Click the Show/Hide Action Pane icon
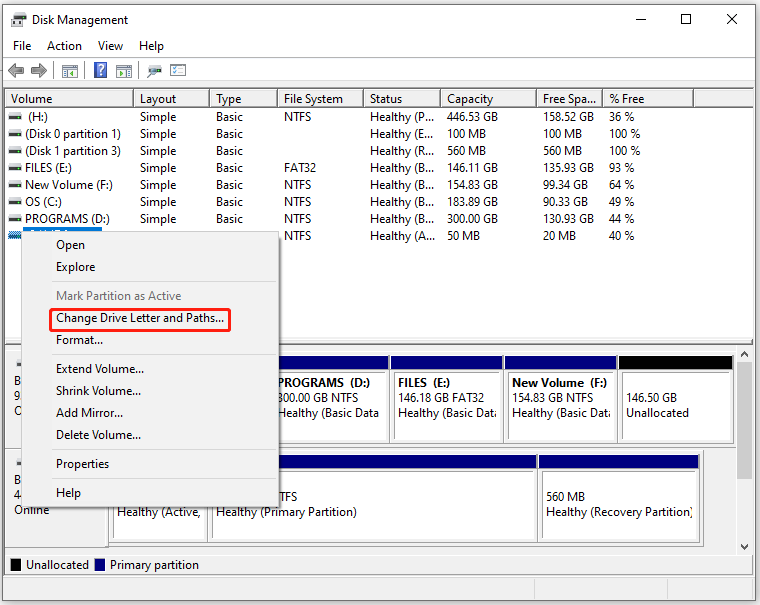The width and height of the screenshot is (760, 605). tap(124, 71)
